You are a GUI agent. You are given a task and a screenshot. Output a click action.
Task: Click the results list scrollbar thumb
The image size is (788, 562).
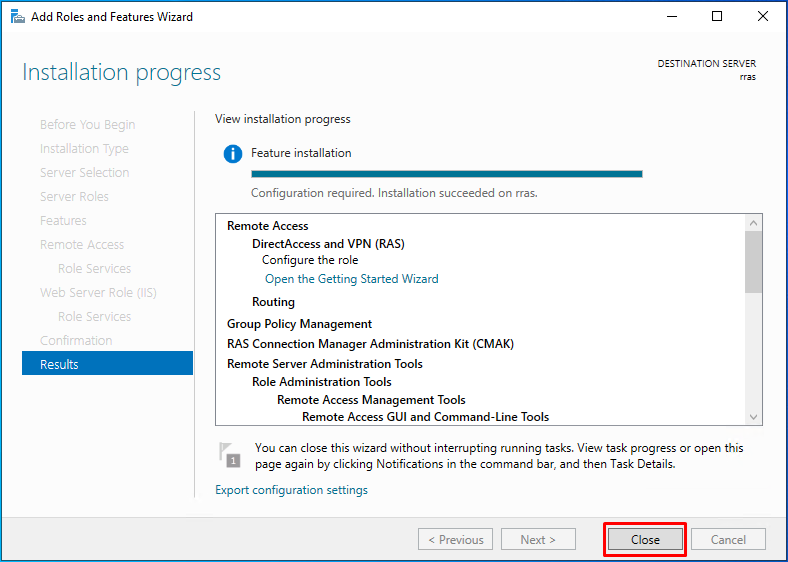753,261
